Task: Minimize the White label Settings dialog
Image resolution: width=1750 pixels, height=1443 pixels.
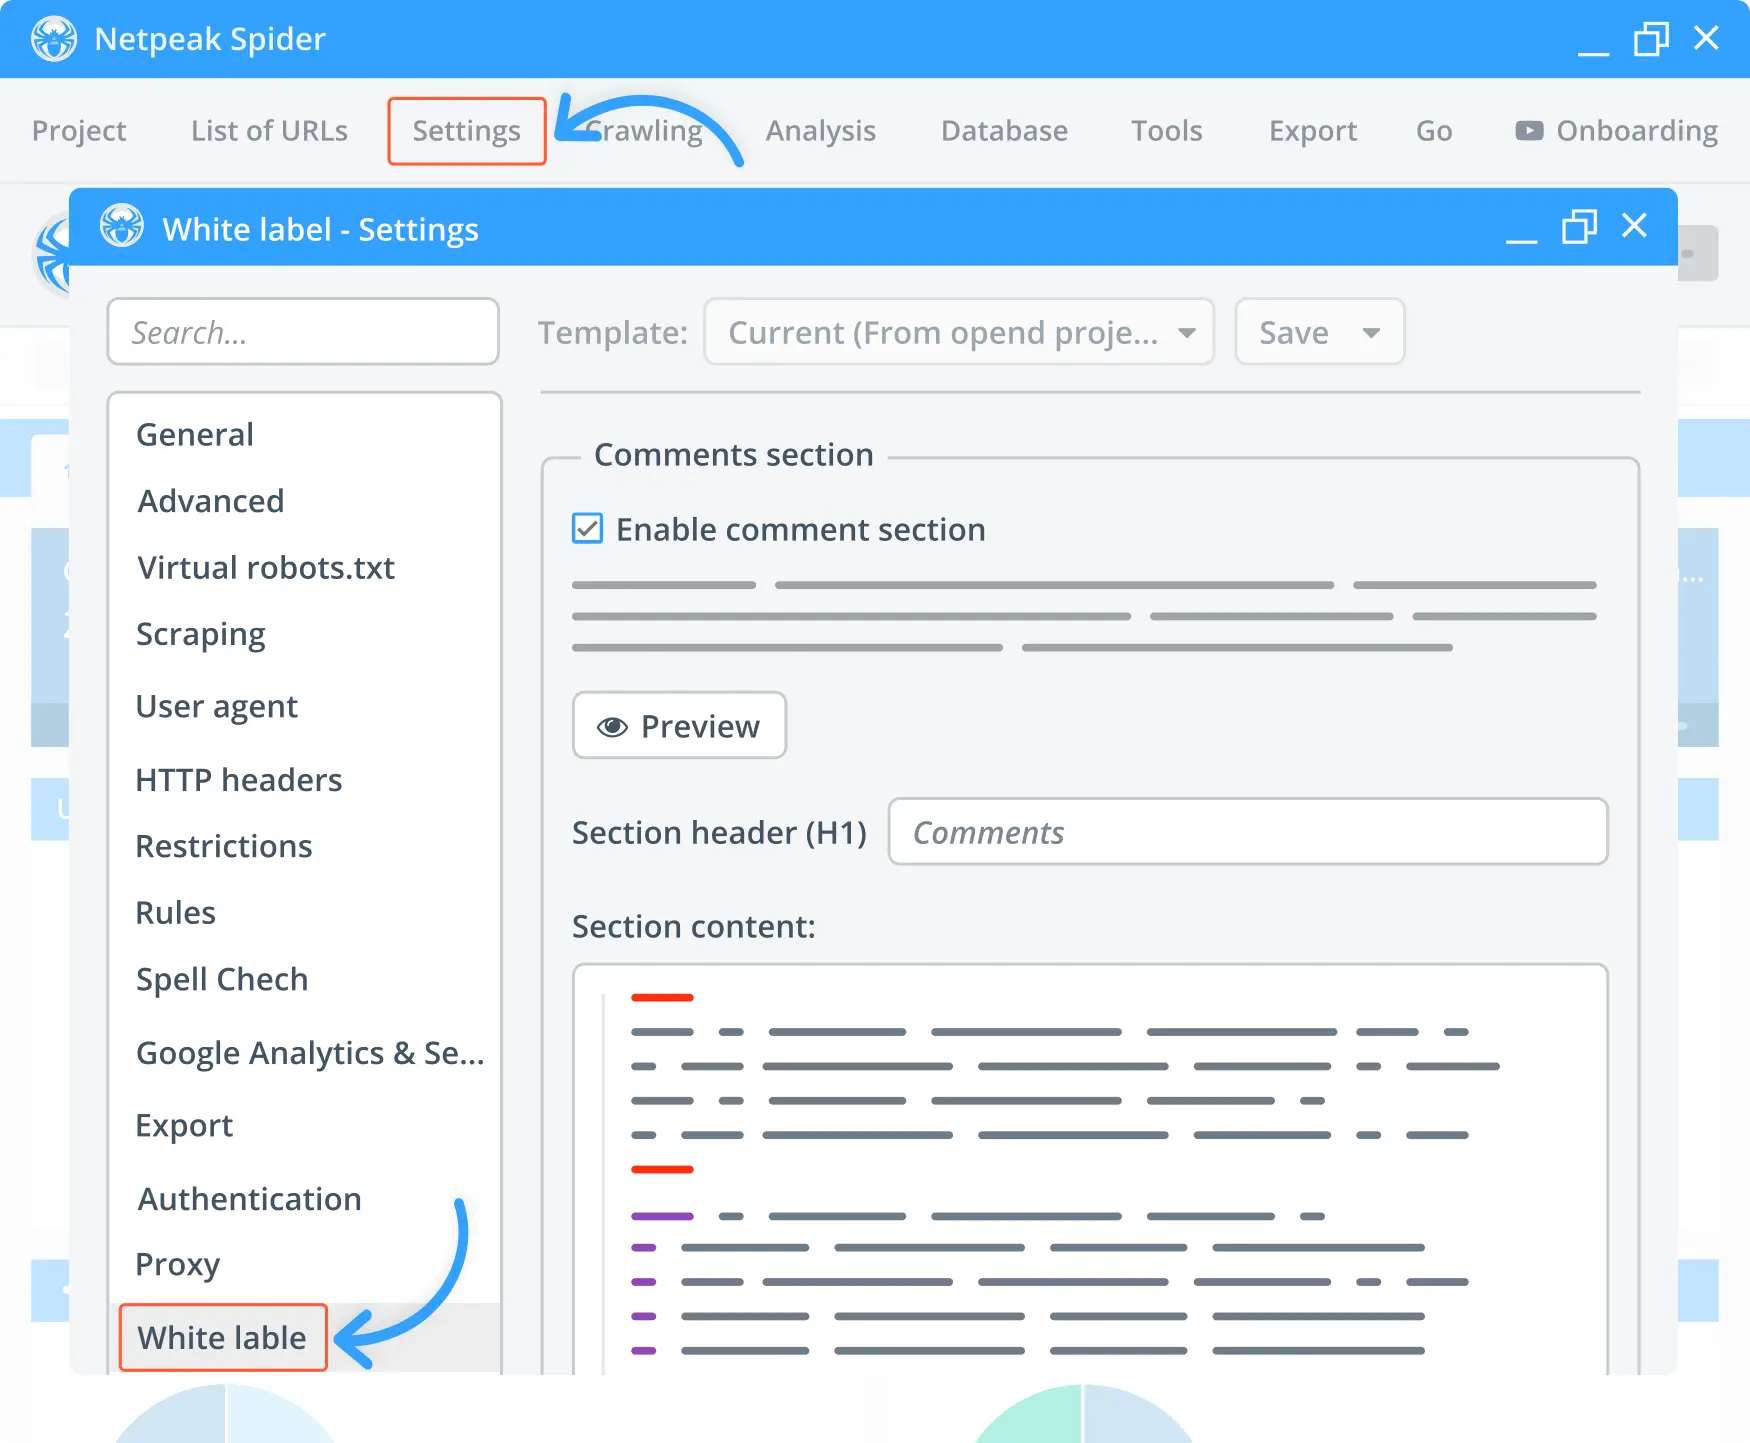Action: (1522, 240)
